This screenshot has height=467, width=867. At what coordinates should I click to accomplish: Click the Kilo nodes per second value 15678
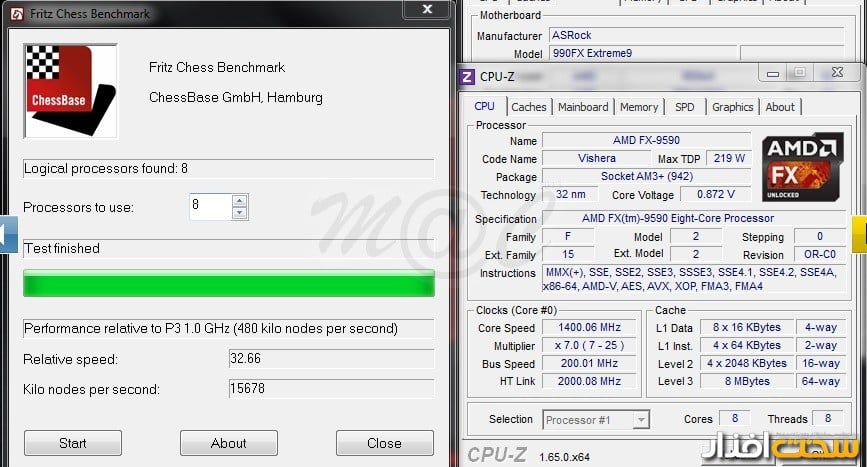[x=332, y=389]
